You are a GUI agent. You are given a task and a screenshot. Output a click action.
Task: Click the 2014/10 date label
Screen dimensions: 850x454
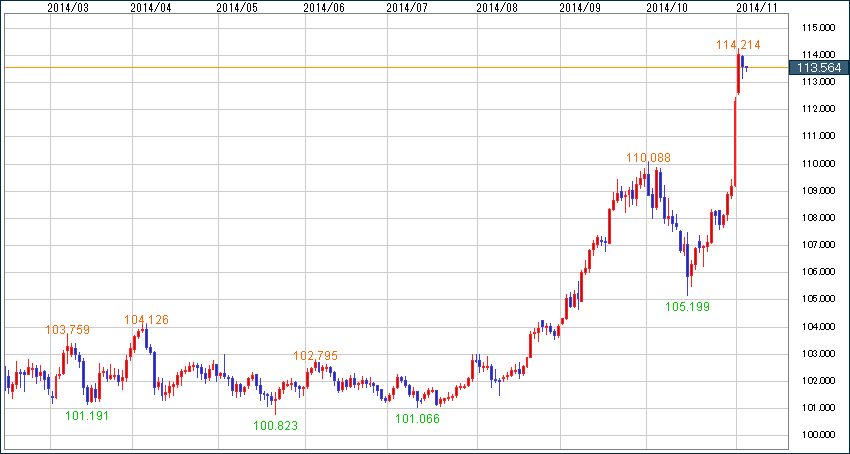click(x=667, y=8)
